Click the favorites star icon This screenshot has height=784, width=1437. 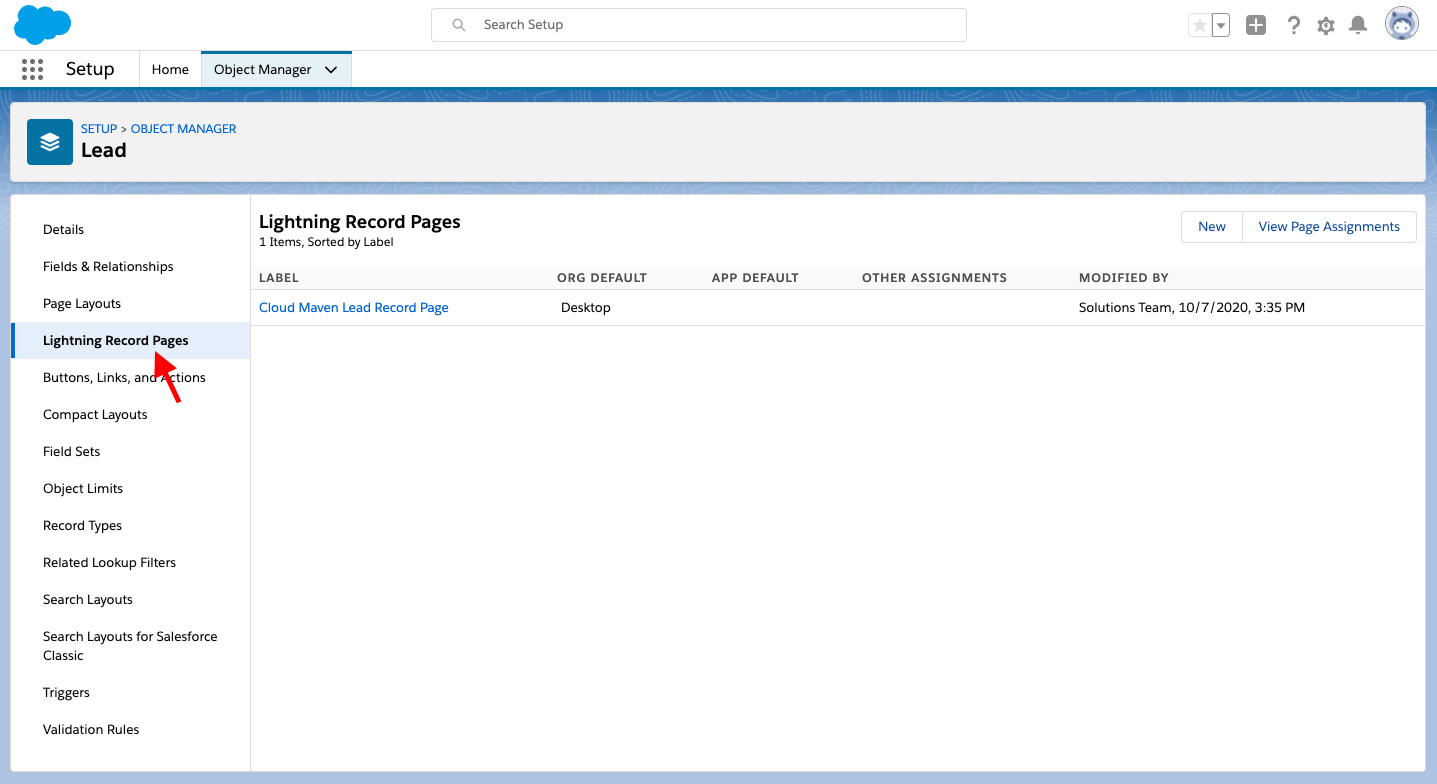click(x=1199, y=26)
